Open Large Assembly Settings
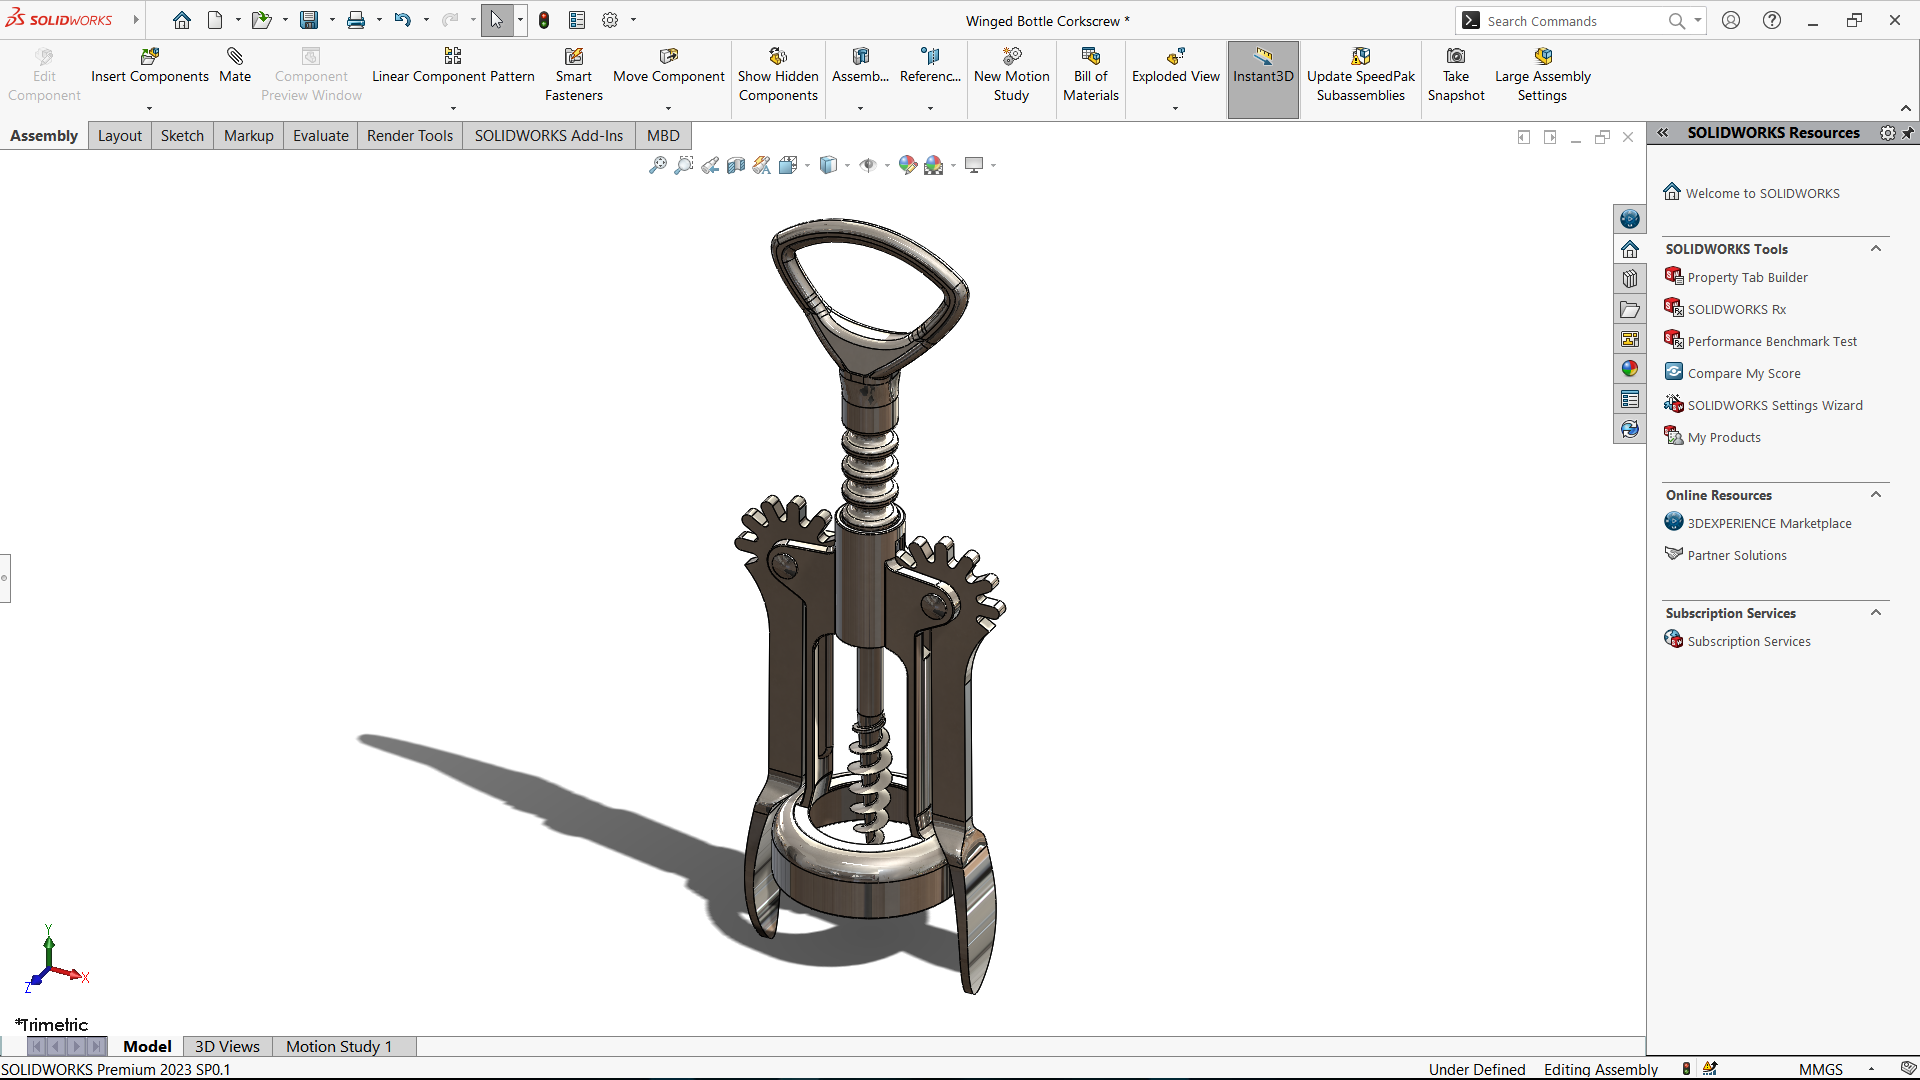The image size is (1920, 1080). tap(1543, 75)
